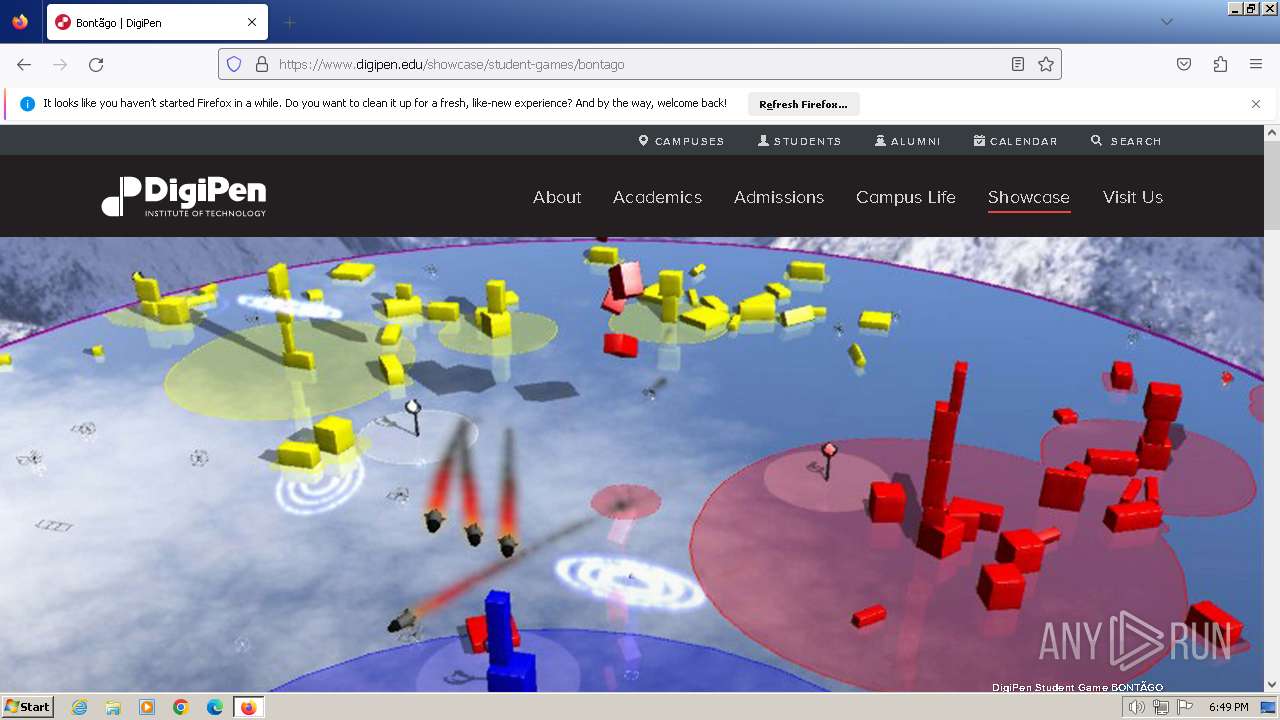Screen dimensions: 1280x720
Task: Click the Firefox back arrow
Action: [x=24, y=64]
